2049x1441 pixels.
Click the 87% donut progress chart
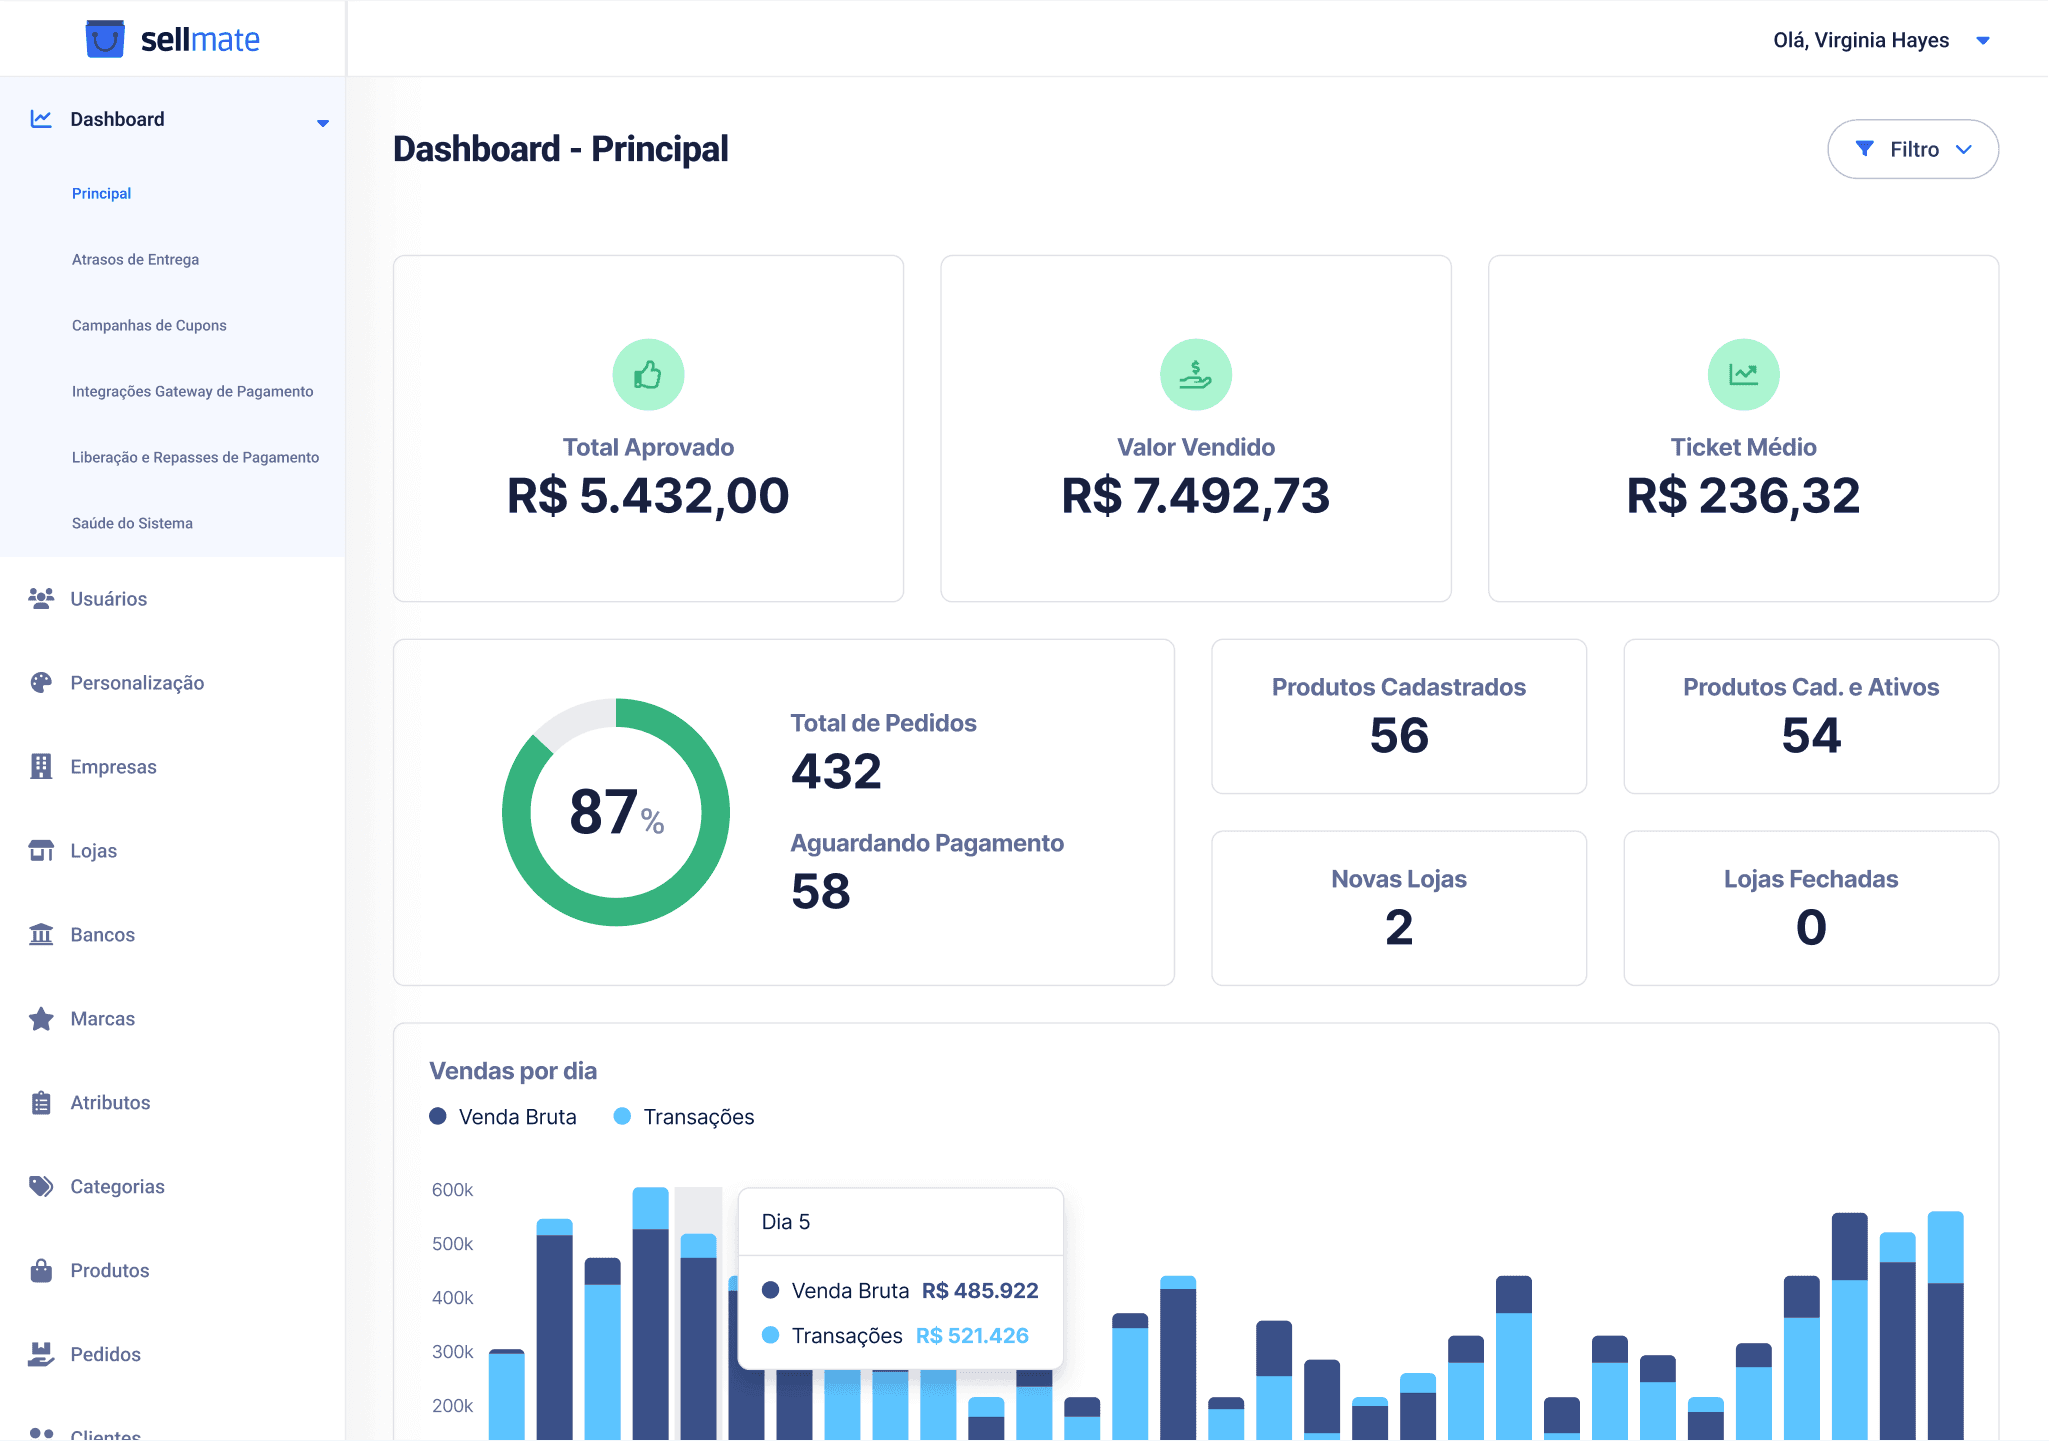coord(616,811)
